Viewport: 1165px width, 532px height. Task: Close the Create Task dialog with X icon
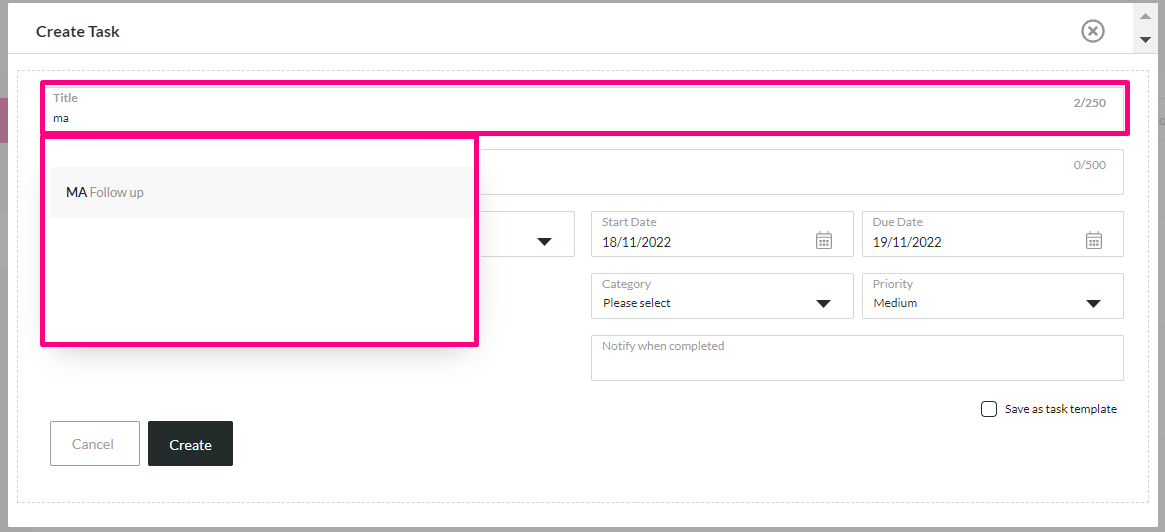point(1092,31)
